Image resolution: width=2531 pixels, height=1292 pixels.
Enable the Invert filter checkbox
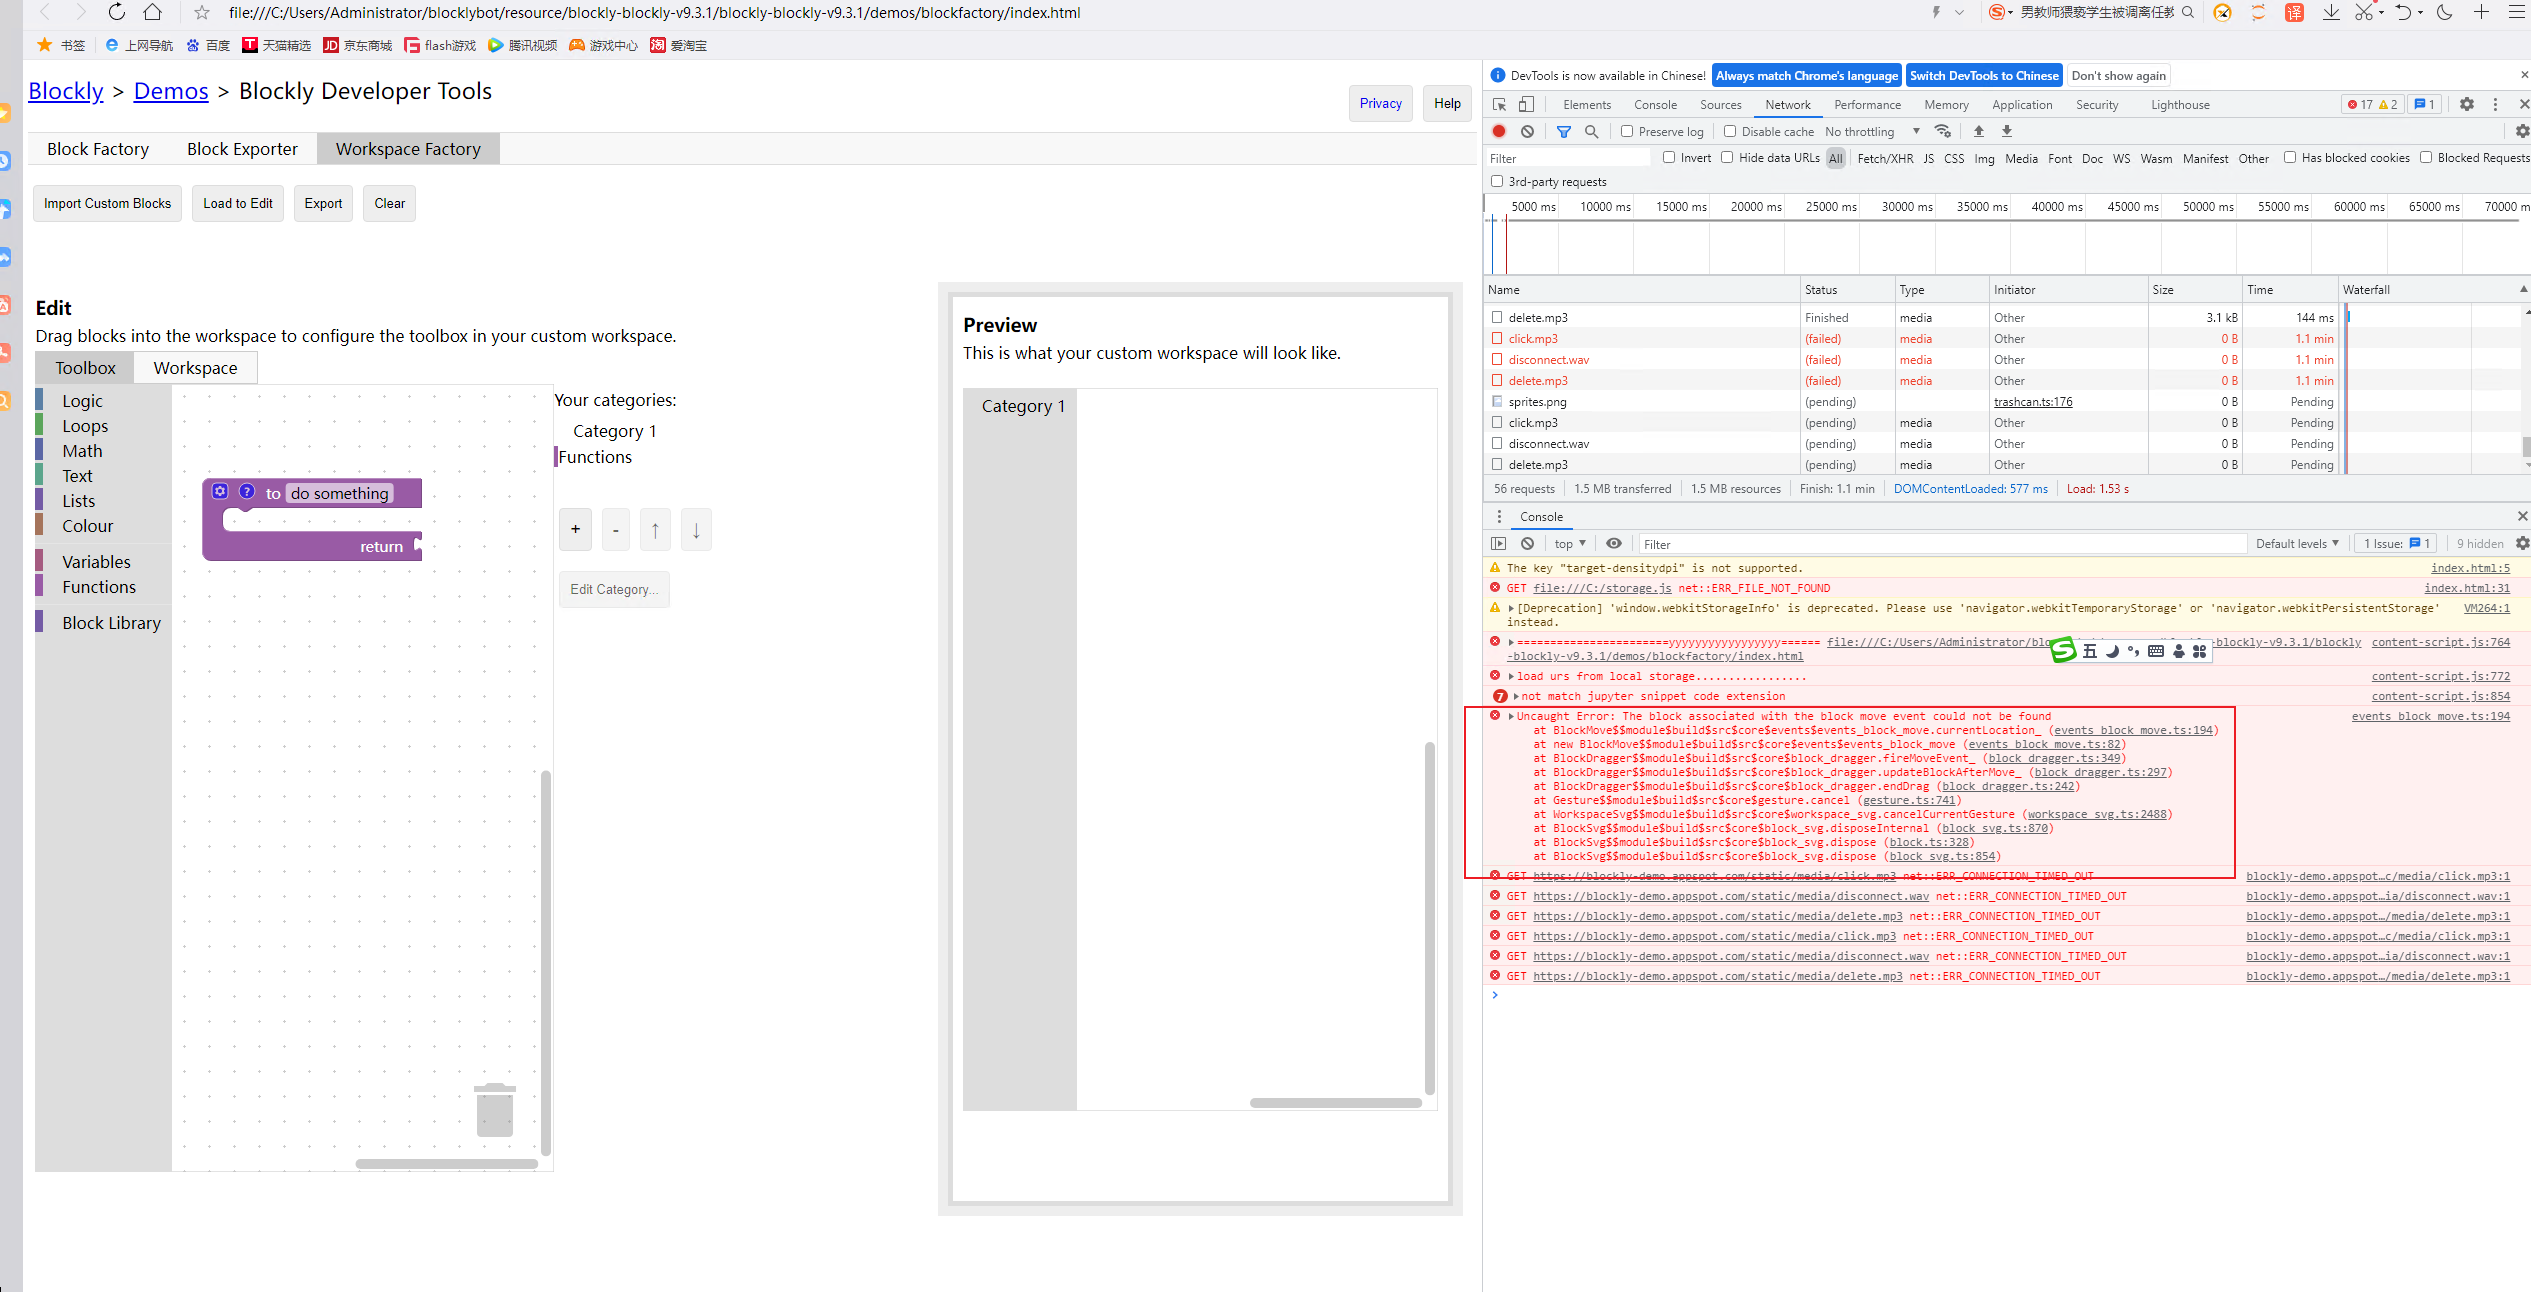(1669, 157)
